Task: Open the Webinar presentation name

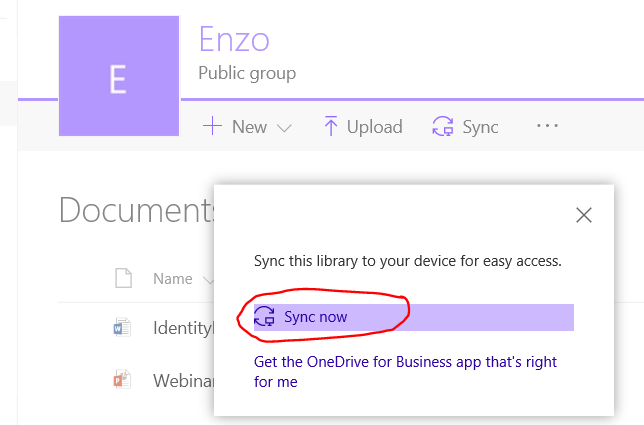Action: 183,380
